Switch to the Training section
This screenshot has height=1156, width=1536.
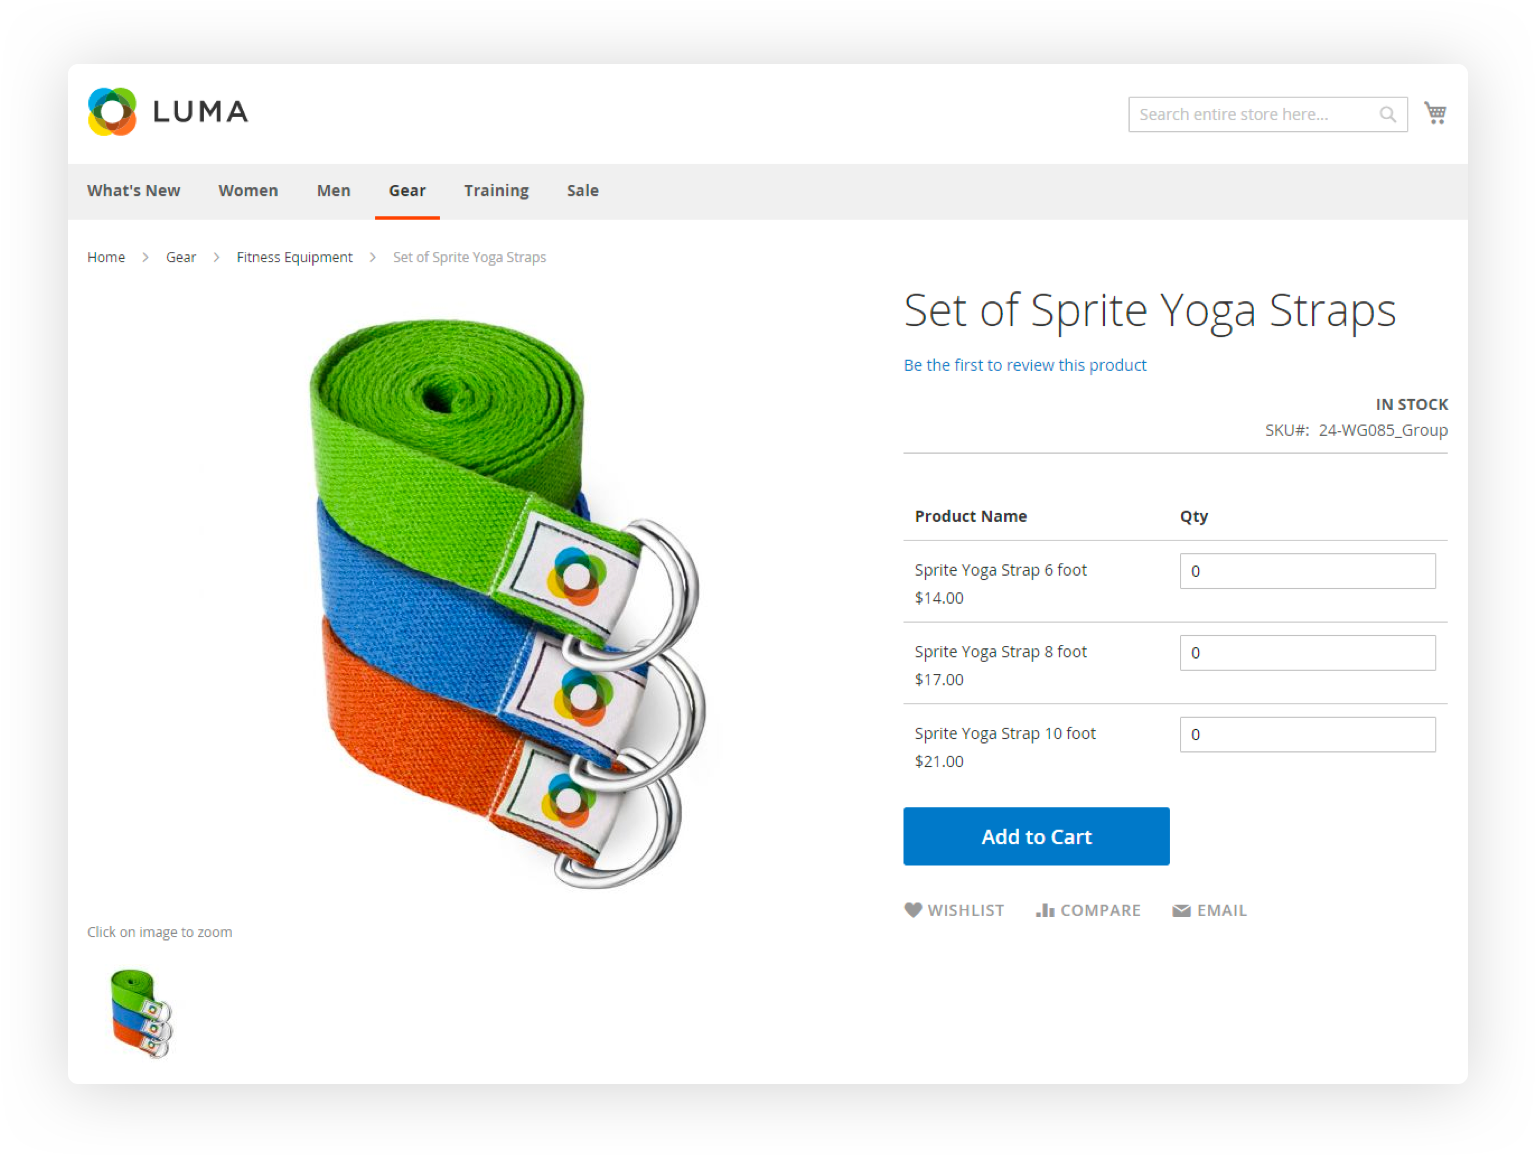pyautogui.click(x=496, y=190)
